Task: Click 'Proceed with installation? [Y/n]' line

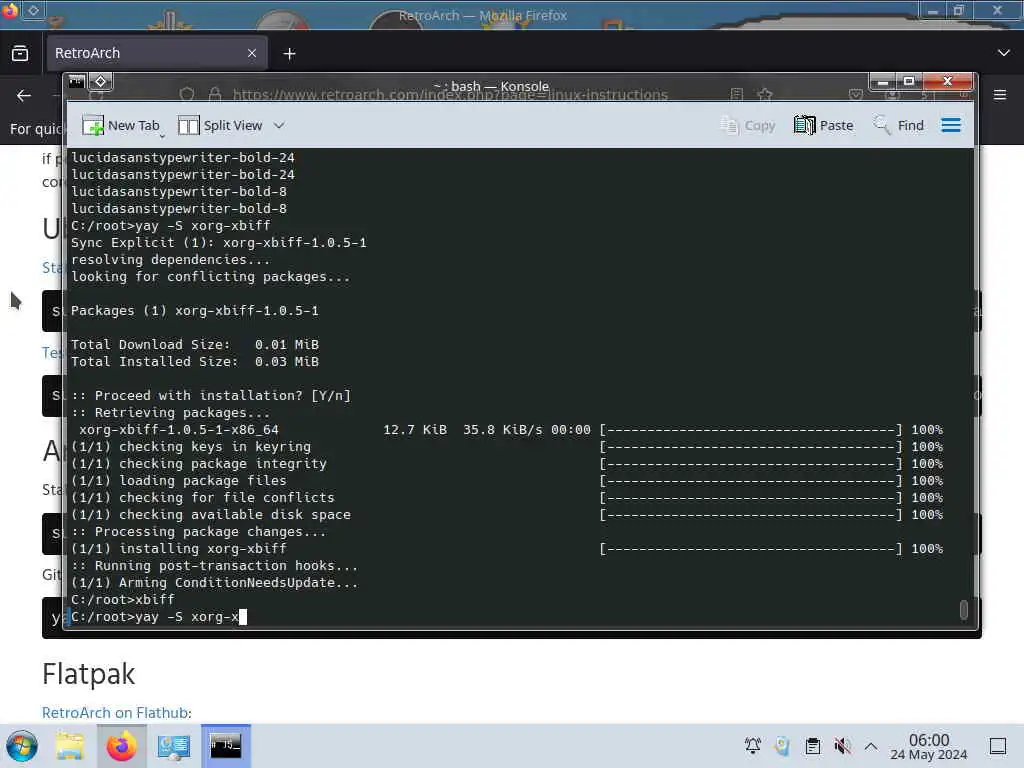Action: click(211, 396)
